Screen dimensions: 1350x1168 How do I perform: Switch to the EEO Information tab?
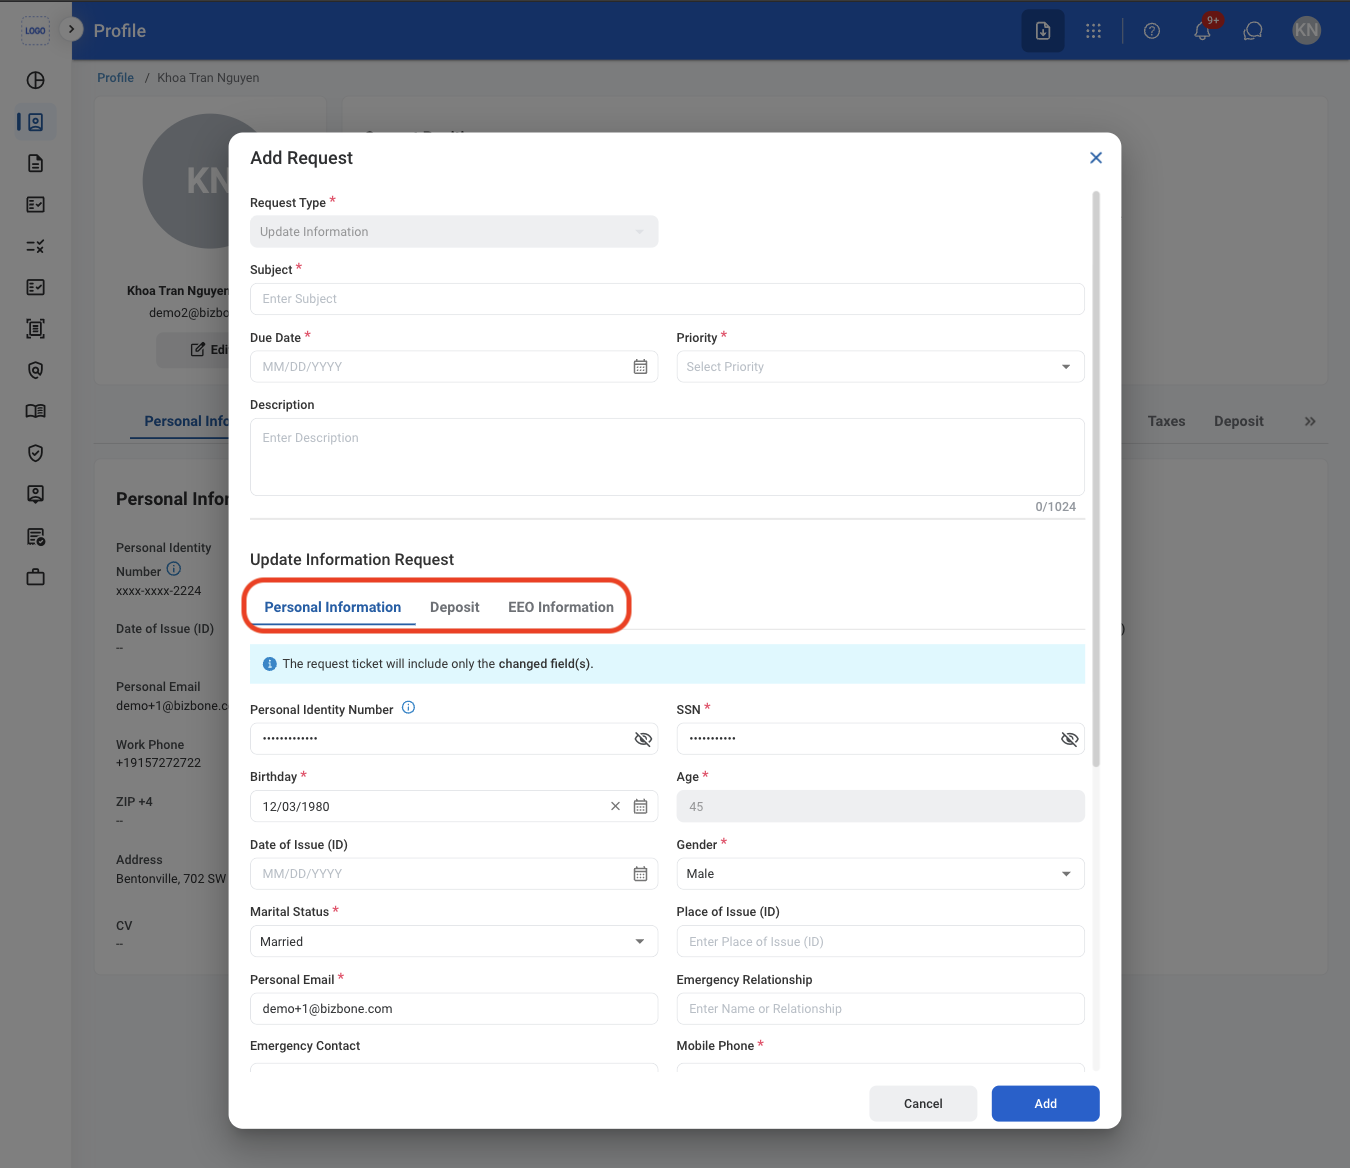point(561,607)
